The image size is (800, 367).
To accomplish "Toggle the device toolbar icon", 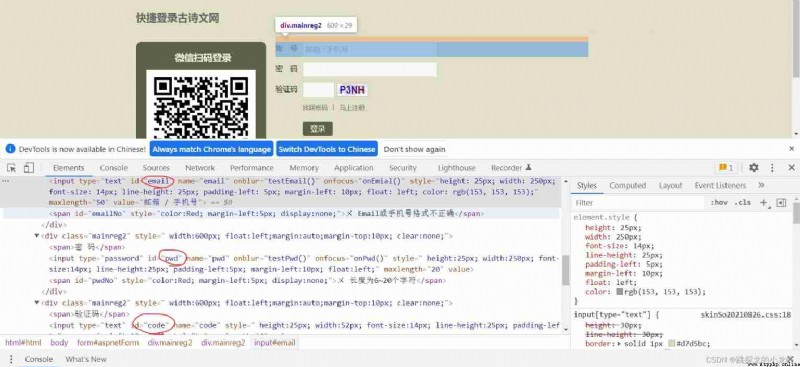I will coord(29,167).
